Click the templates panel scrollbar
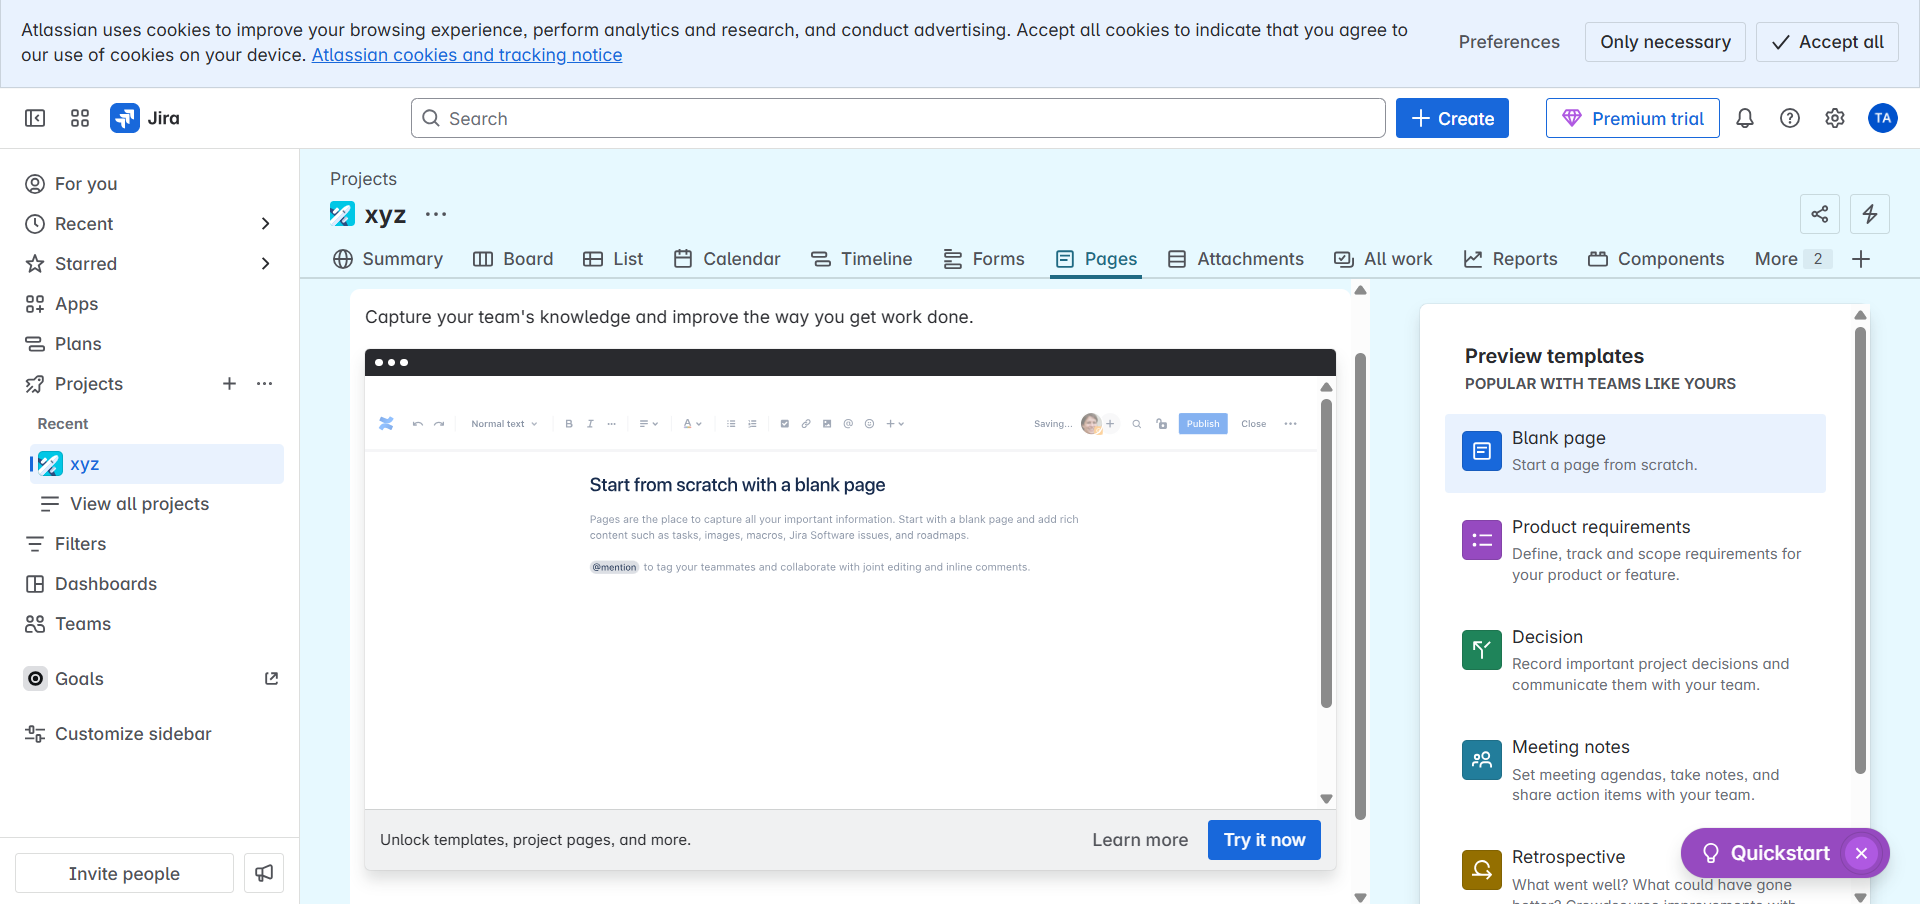This screenshot has width=1920, height=904. (x=1860, y=550)
